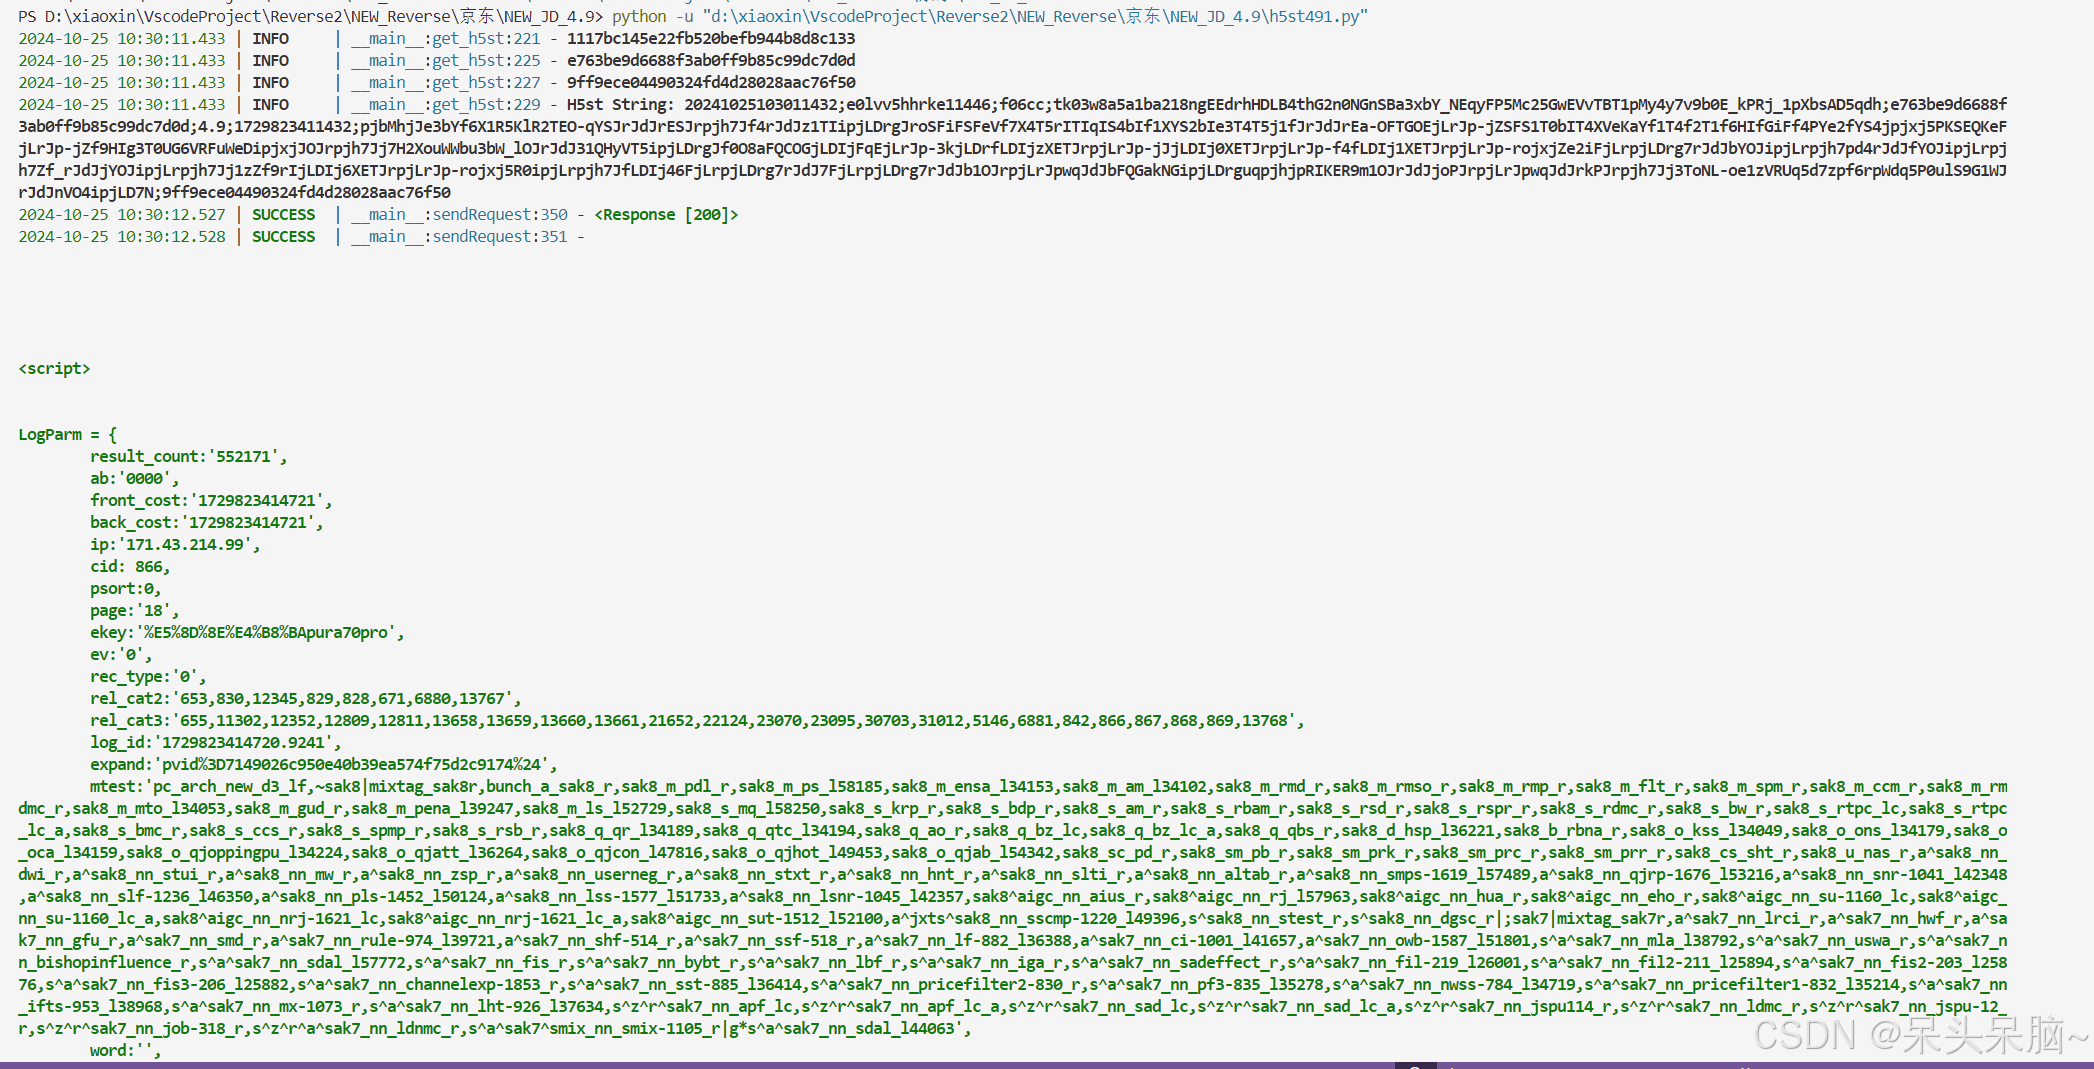Click the rel_cat3 category list line
Image resolution: width=2094 pixels, height=1069 pixels.
pos(697,720)
